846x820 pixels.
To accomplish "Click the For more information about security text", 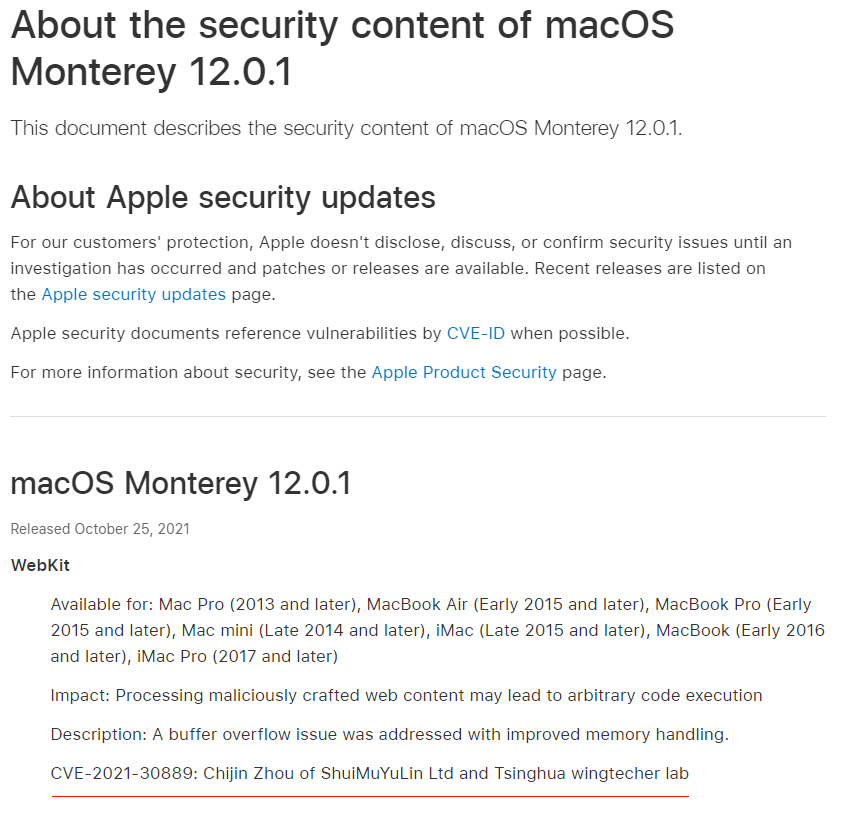I will click(x=188, y=372).
